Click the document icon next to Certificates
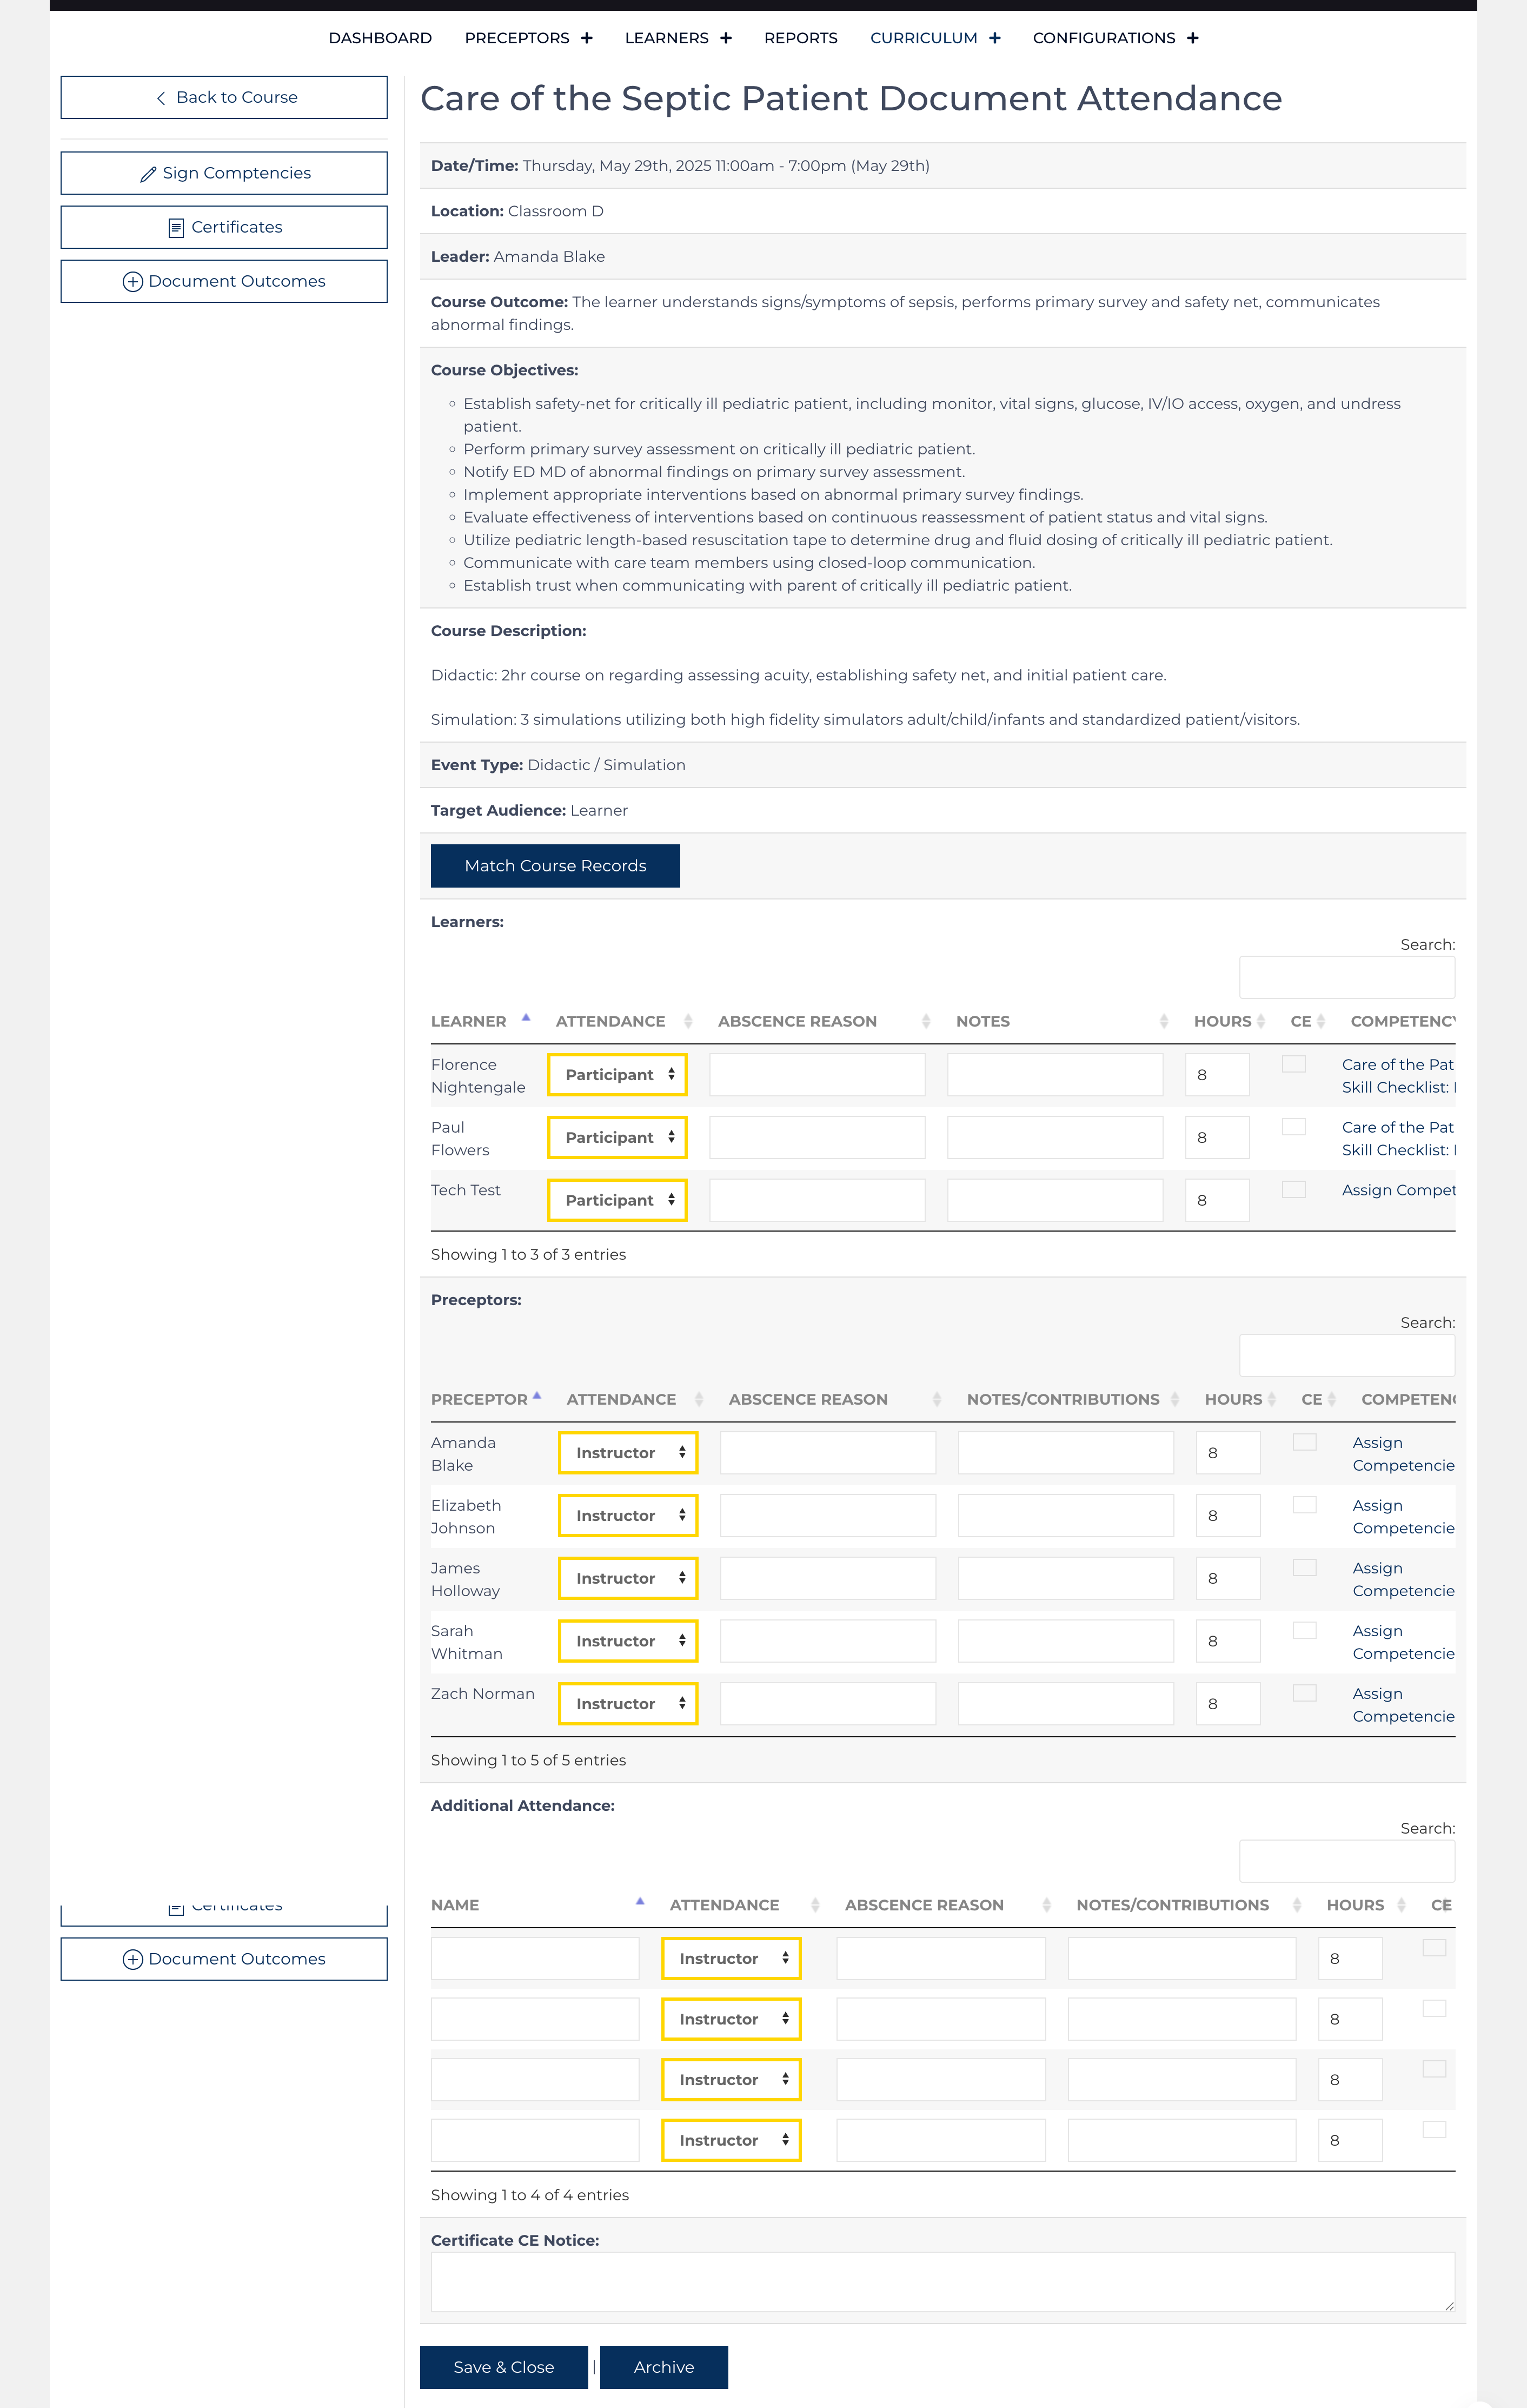The image size is (1527, 2408). 176,228
